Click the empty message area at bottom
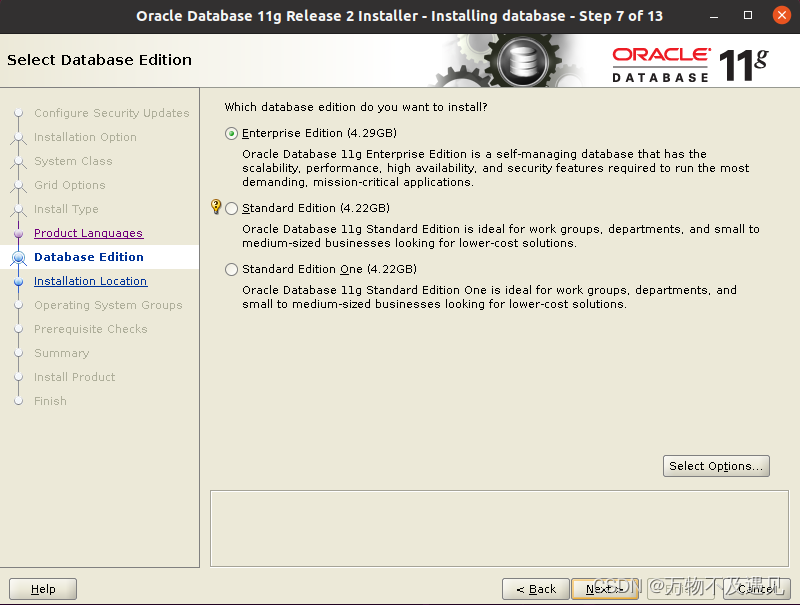 click(x=499, y=529)
